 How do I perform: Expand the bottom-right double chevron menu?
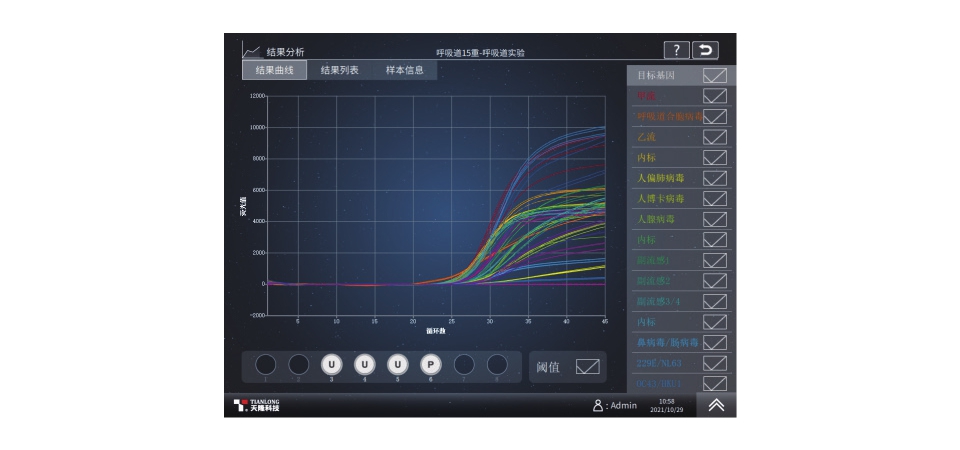point(716,405)
